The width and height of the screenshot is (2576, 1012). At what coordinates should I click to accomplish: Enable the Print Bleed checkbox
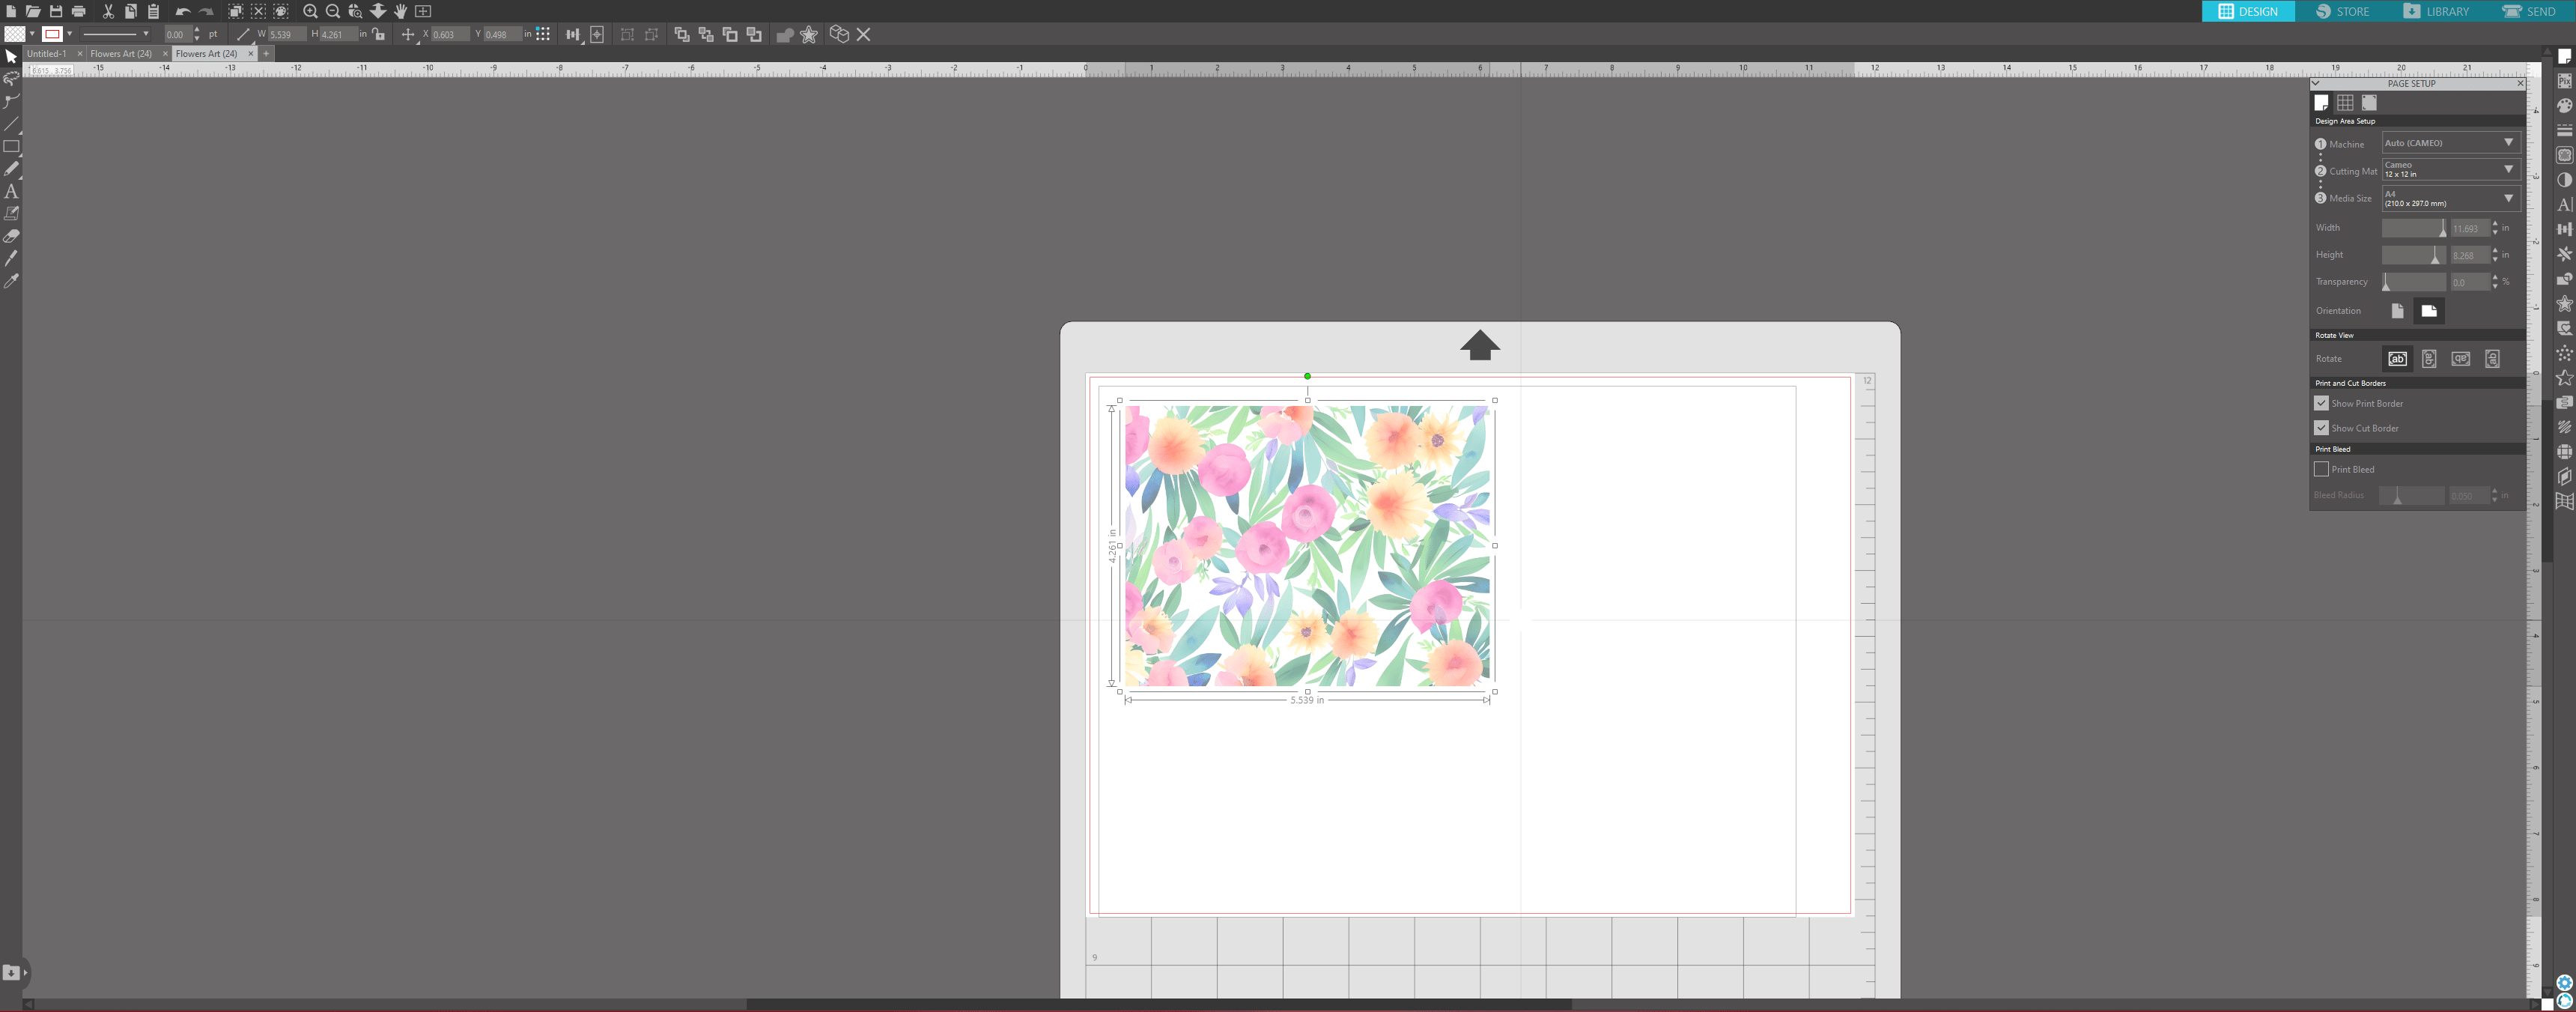coord(2321,469)
